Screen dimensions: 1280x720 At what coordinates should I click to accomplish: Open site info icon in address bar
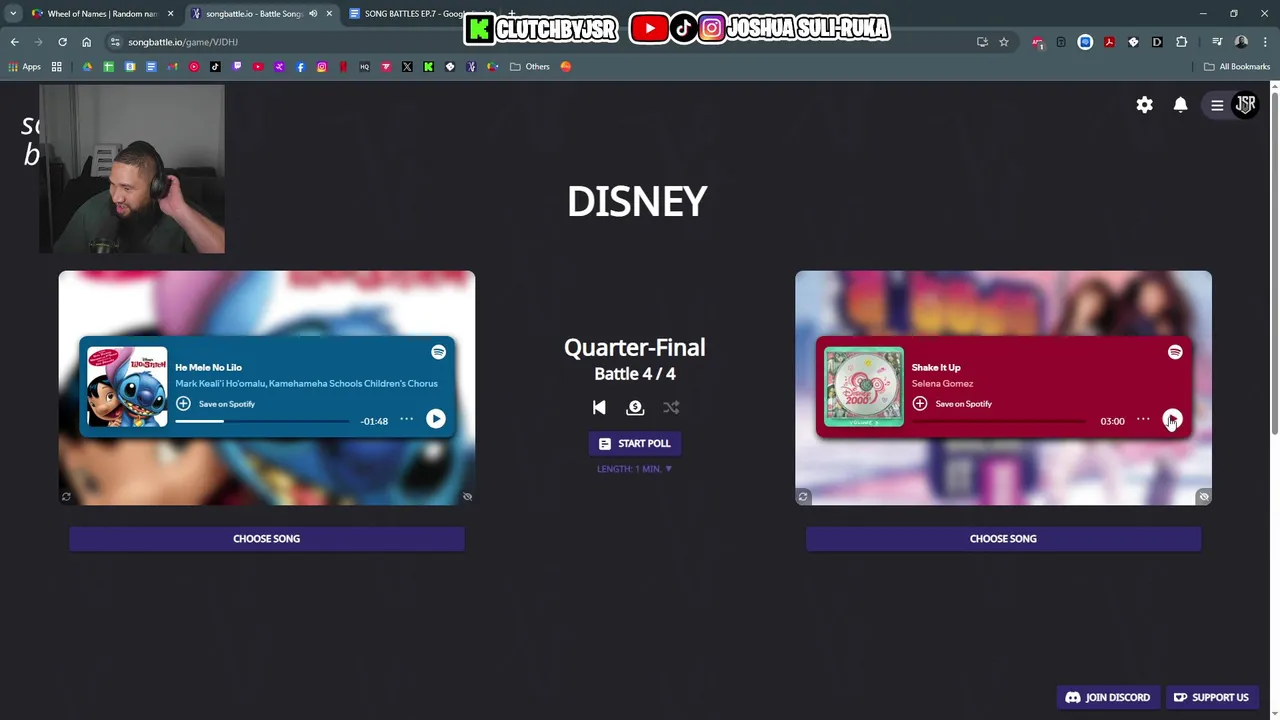[115, 42]
